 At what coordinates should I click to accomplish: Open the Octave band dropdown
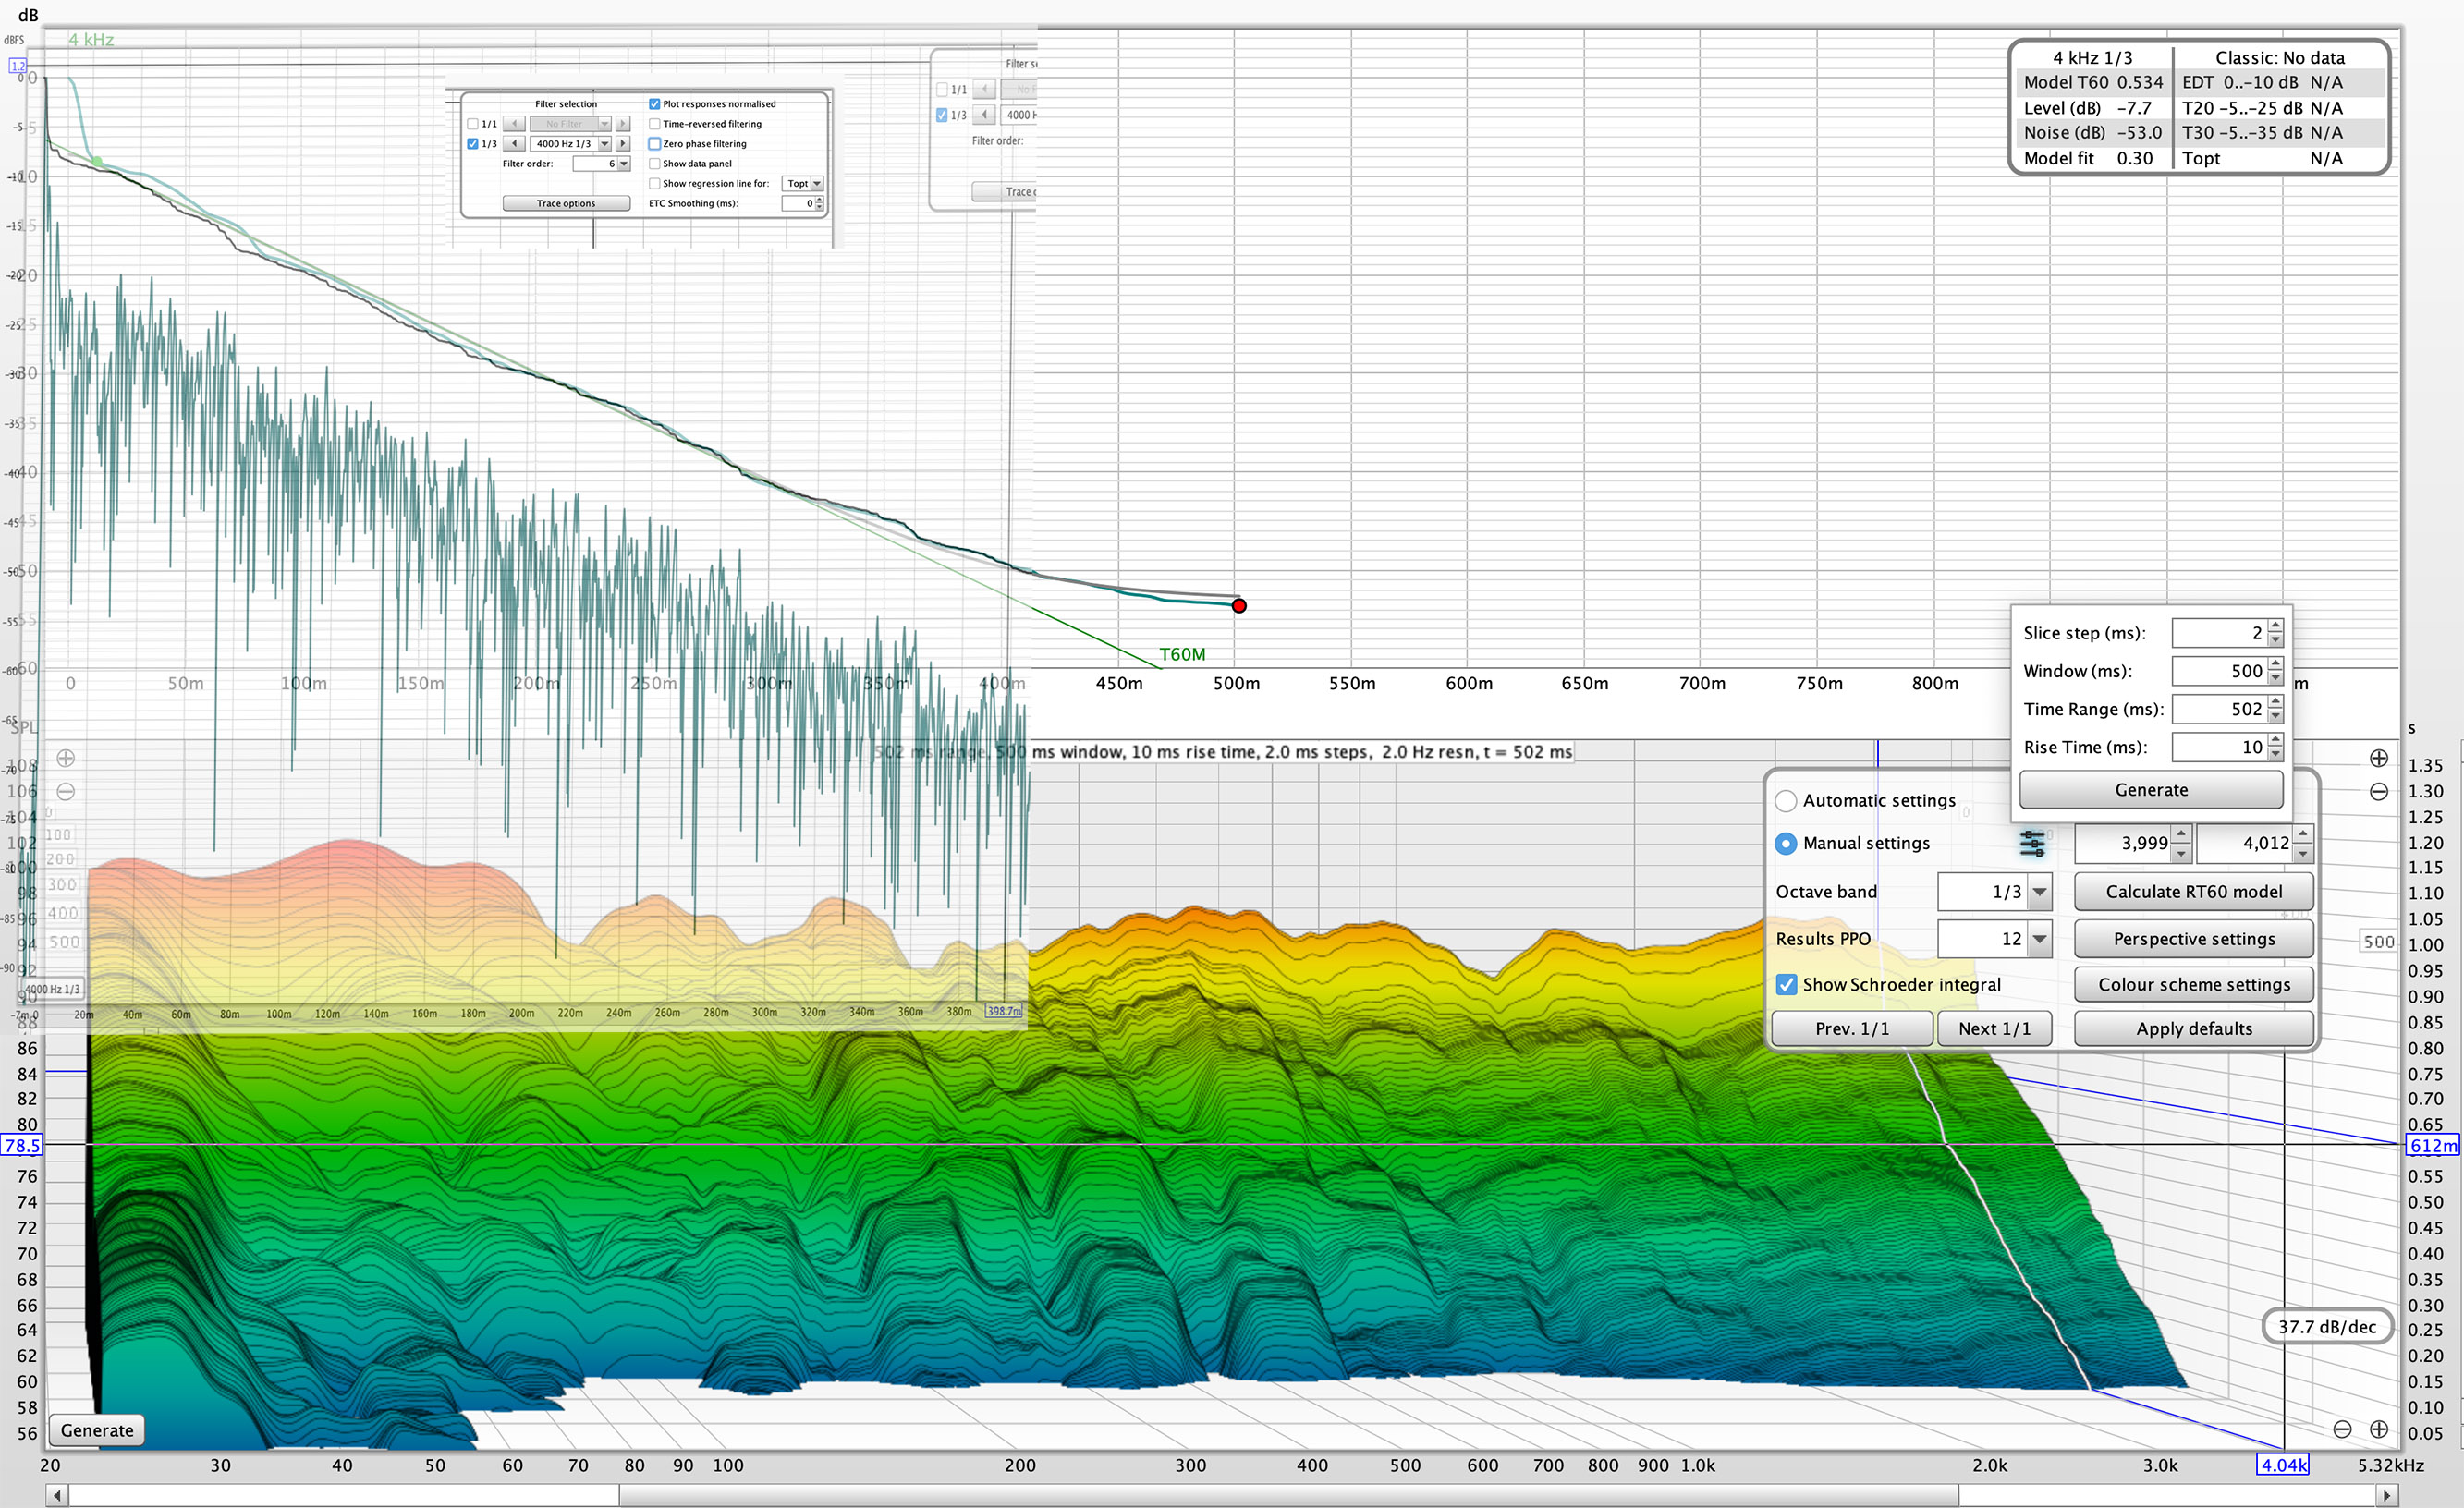[x=2039, y=891]
